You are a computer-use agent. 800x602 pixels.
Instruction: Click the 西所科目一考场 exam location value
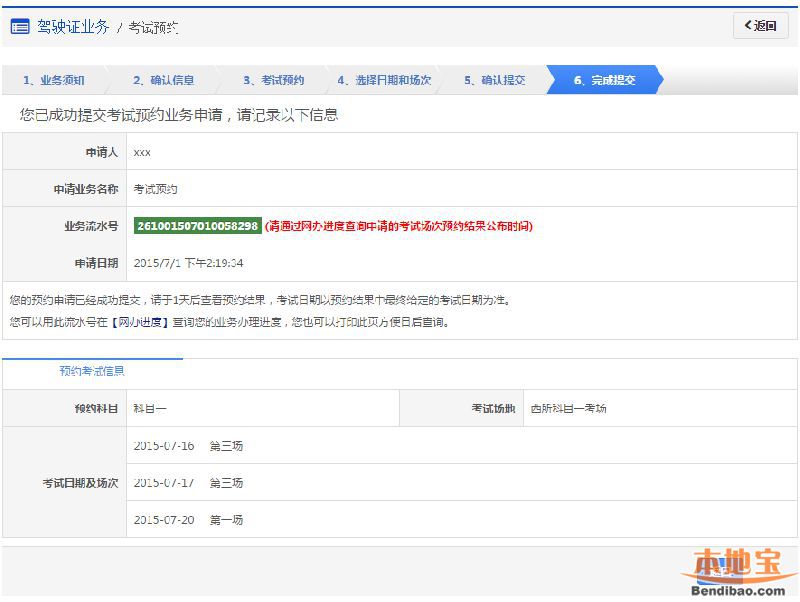tap(568, 408)
